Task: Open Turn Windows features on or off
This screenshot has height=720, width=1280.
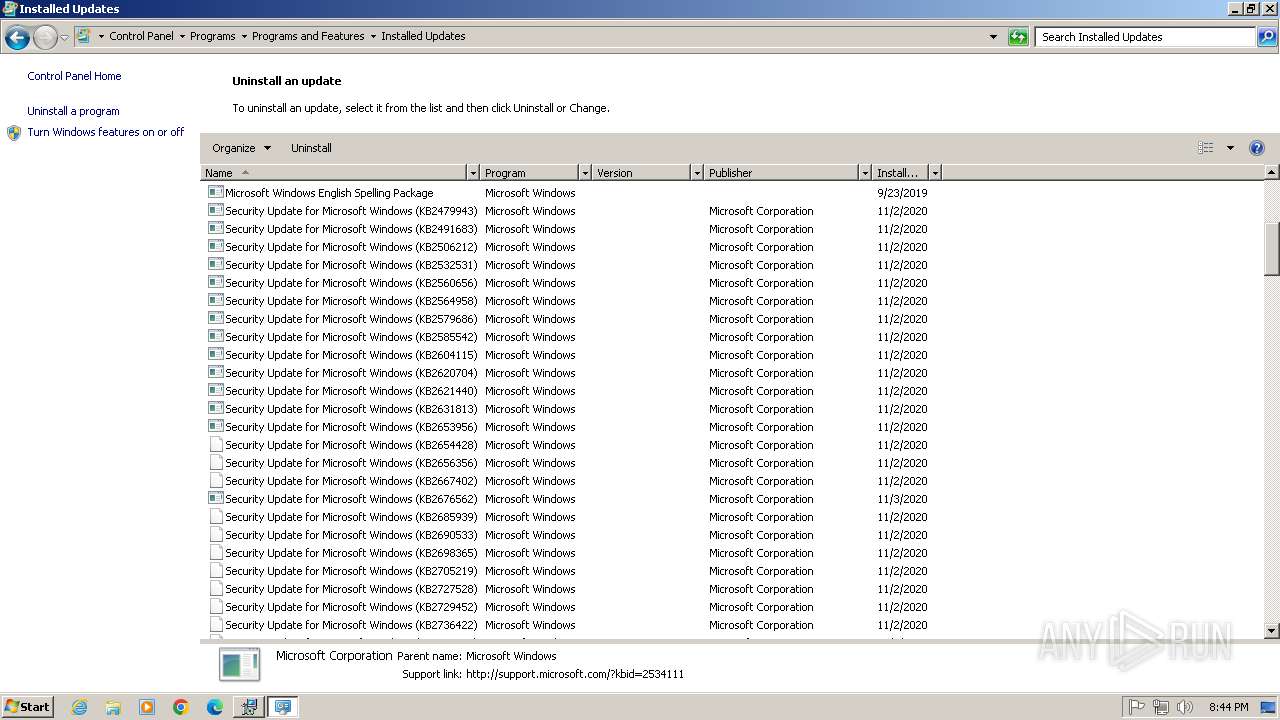Action: (106, 132)
